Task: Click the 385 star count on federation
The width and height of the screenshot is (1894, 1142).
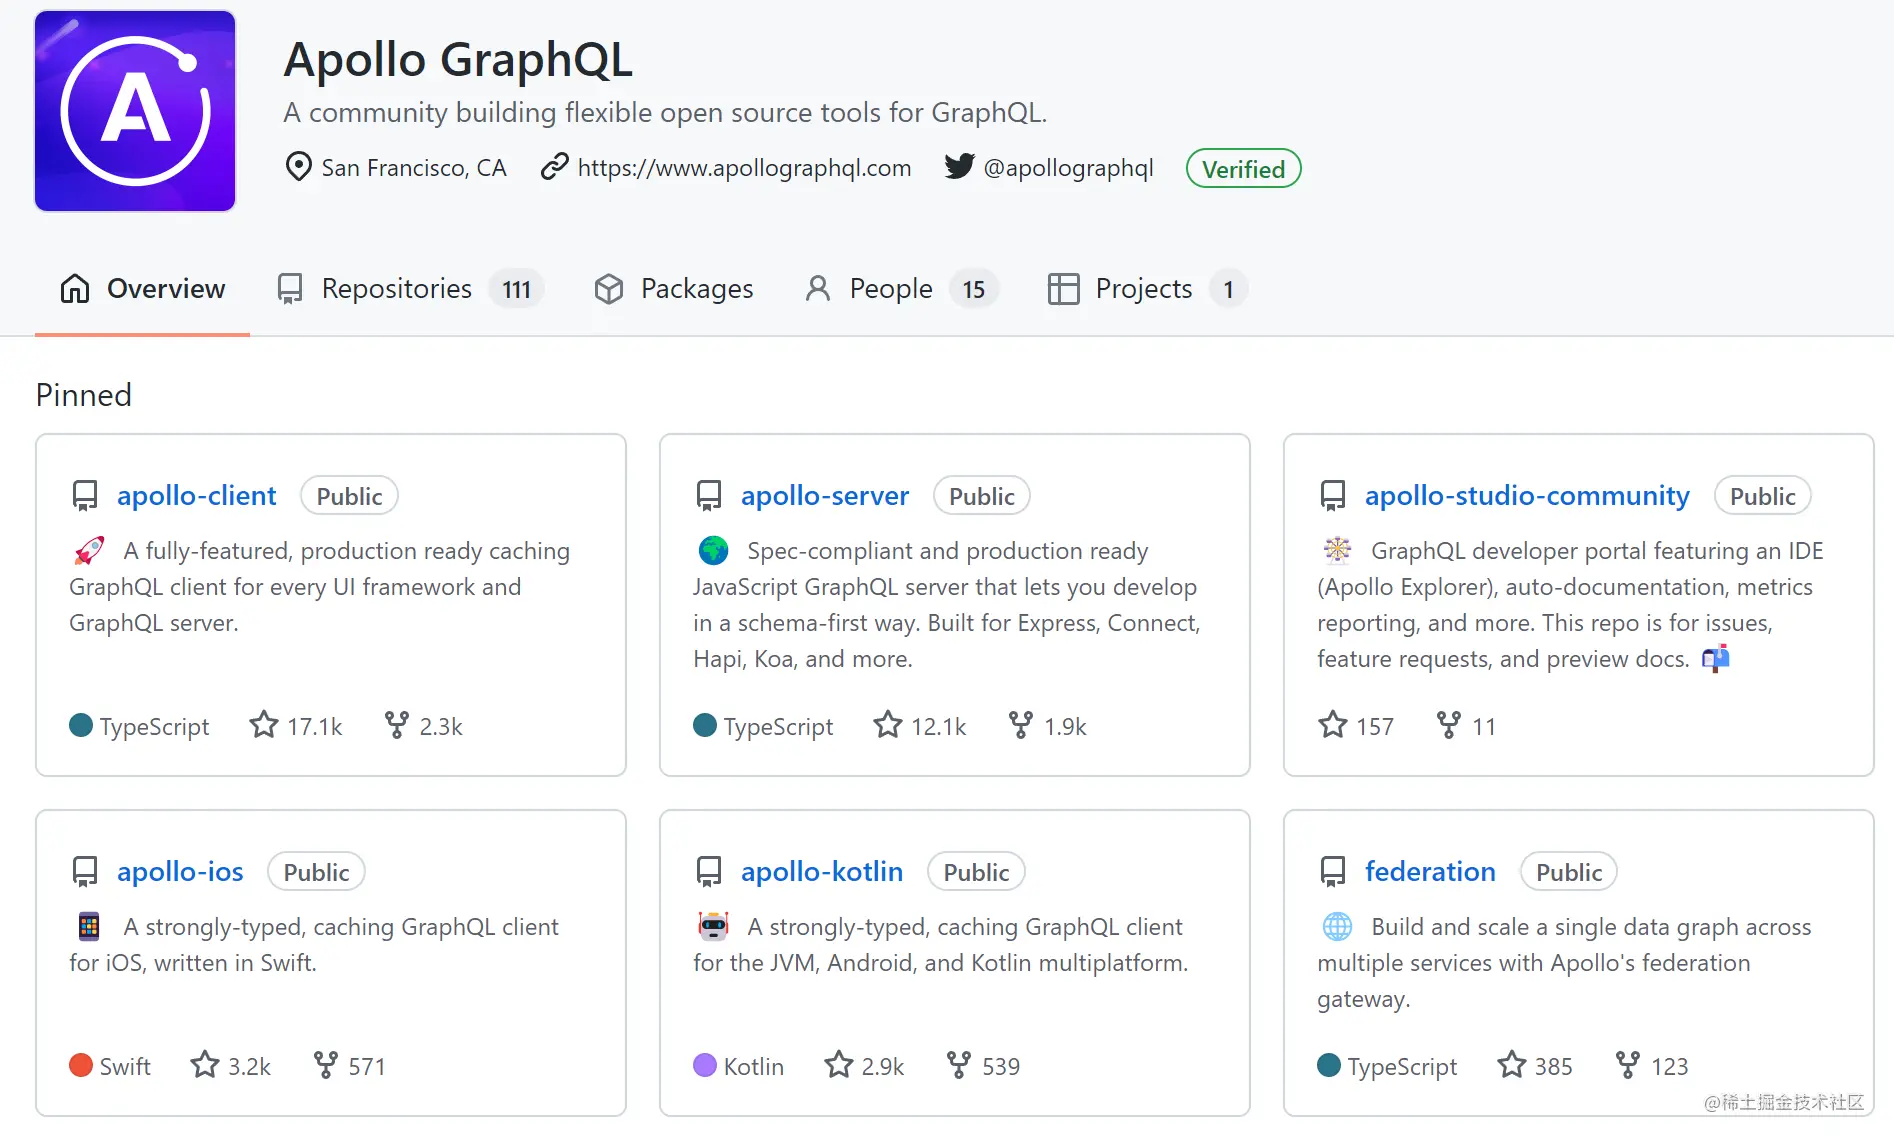Action: tap(1553, 1067)
